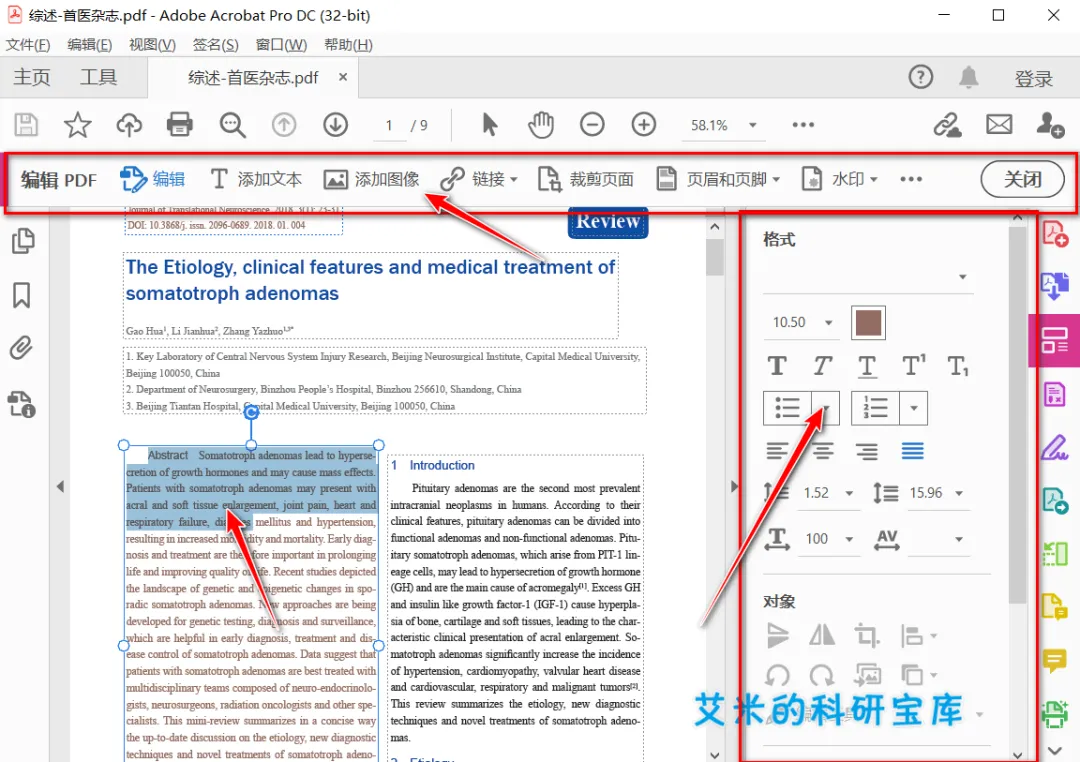Select the arrow selection tool
The width and height of the screenshot is (1080, 762).
(490, 125)
